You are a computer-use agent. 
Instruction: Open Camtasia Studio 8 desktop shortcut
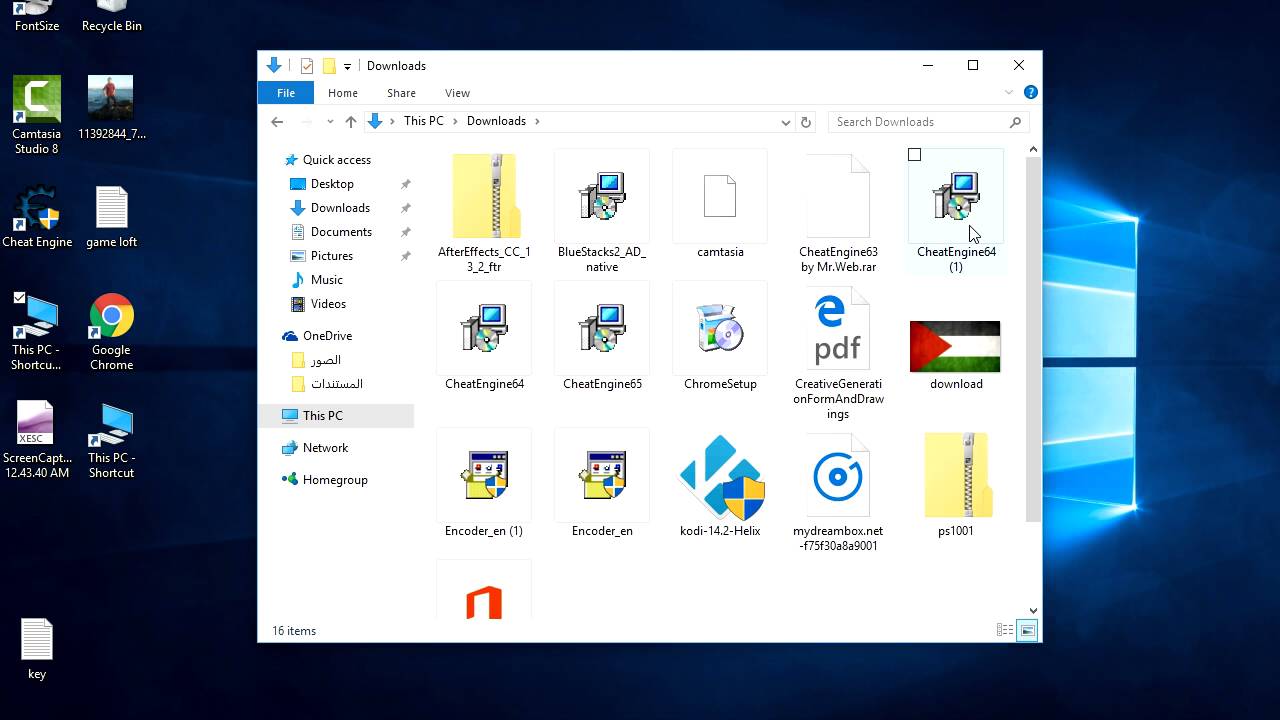point(36,115)
